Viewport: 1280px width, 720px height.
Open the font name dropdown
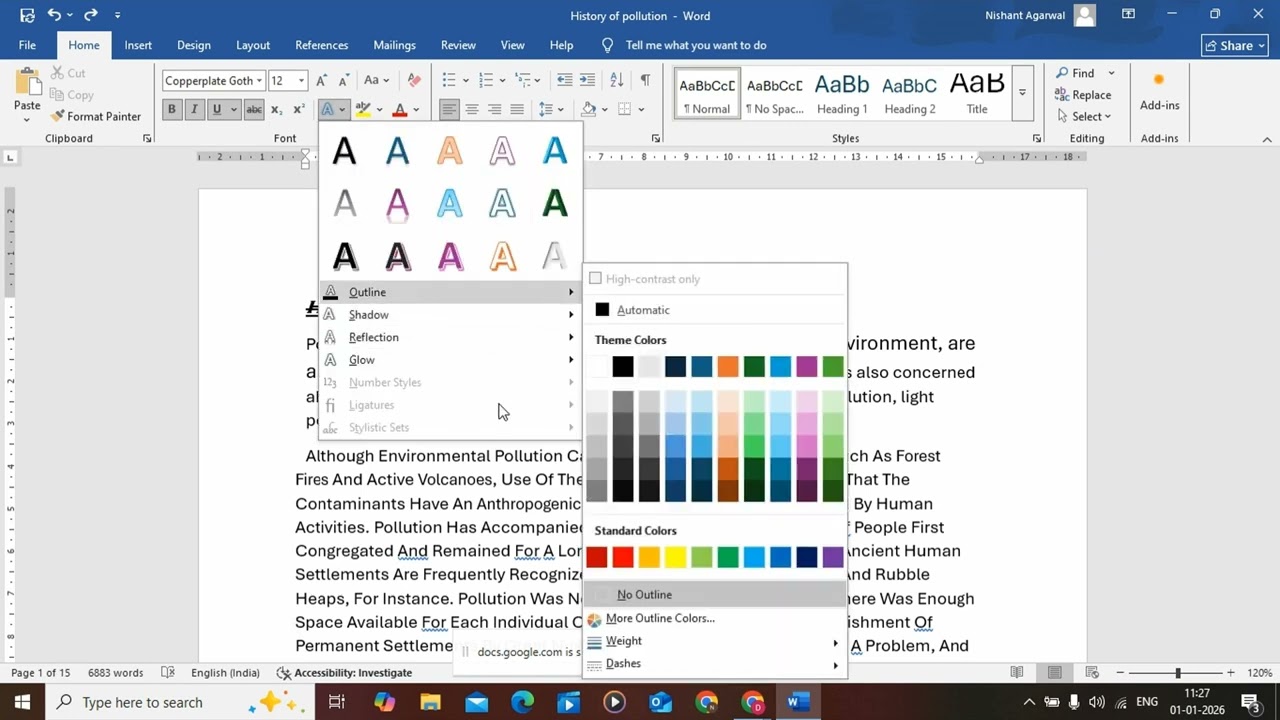tap(259, 81)
